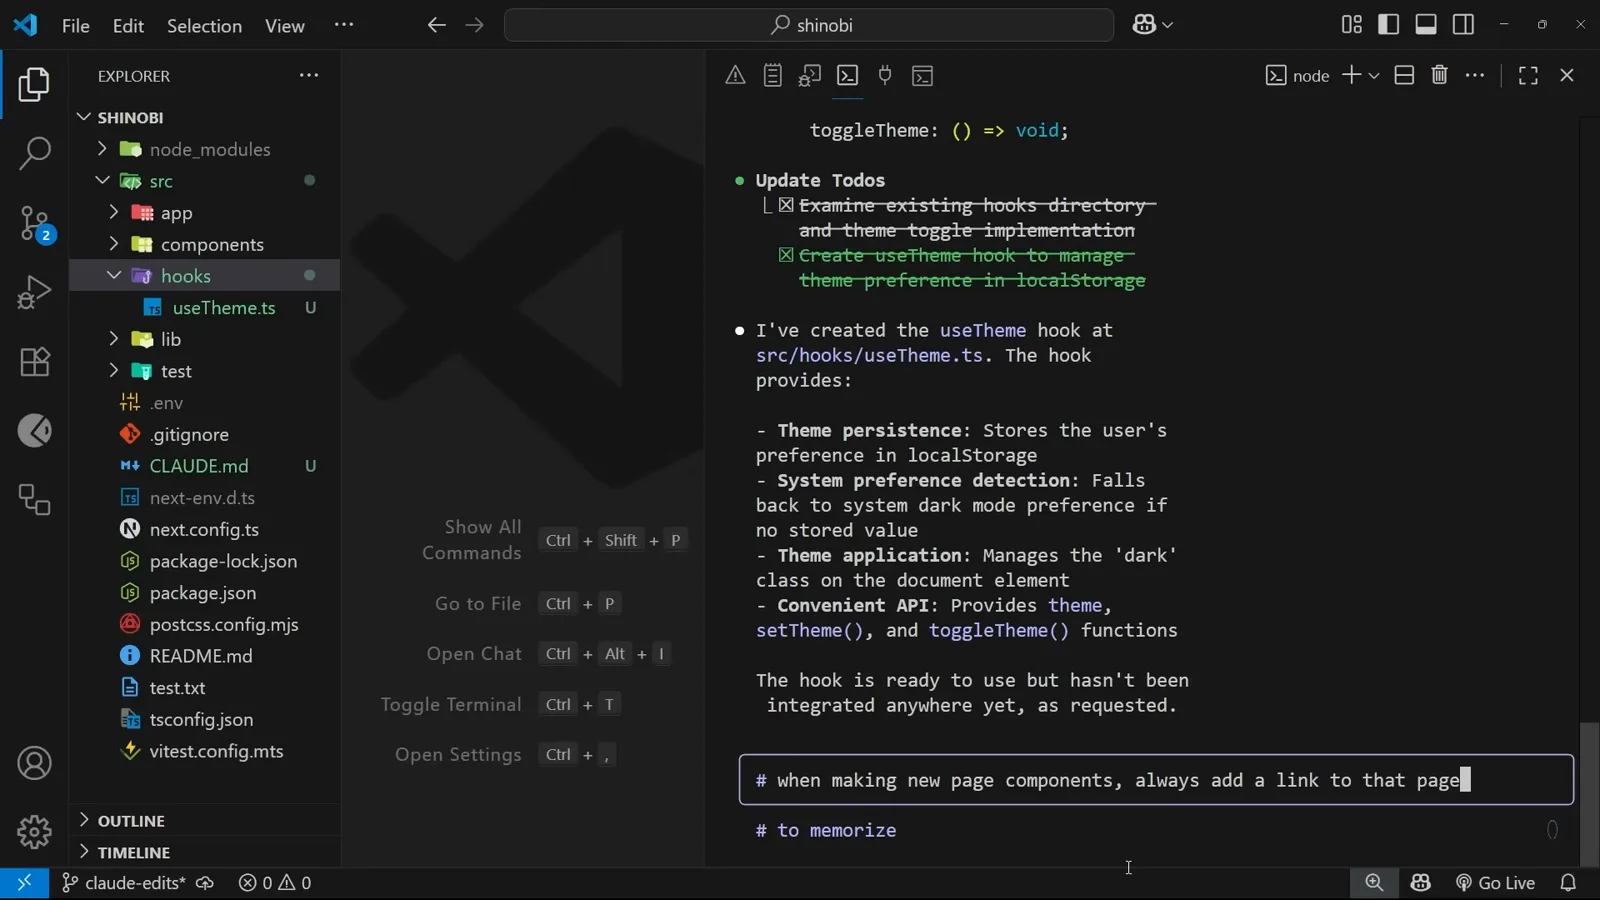Open package.json file
The width and height of the screenshot is (1600, 900).
(205, 593)
